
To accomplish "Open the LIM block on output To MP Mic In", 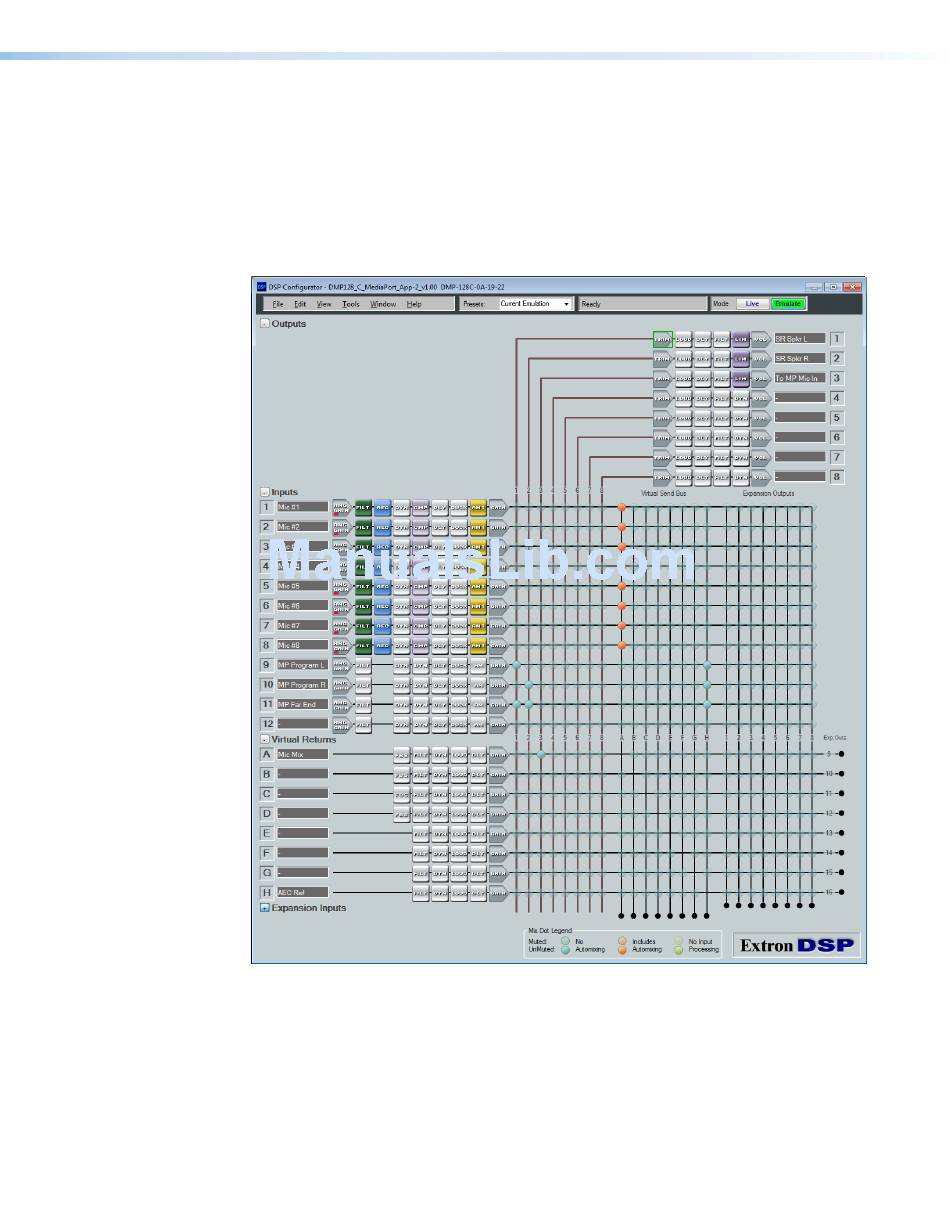I will (740, 378).
